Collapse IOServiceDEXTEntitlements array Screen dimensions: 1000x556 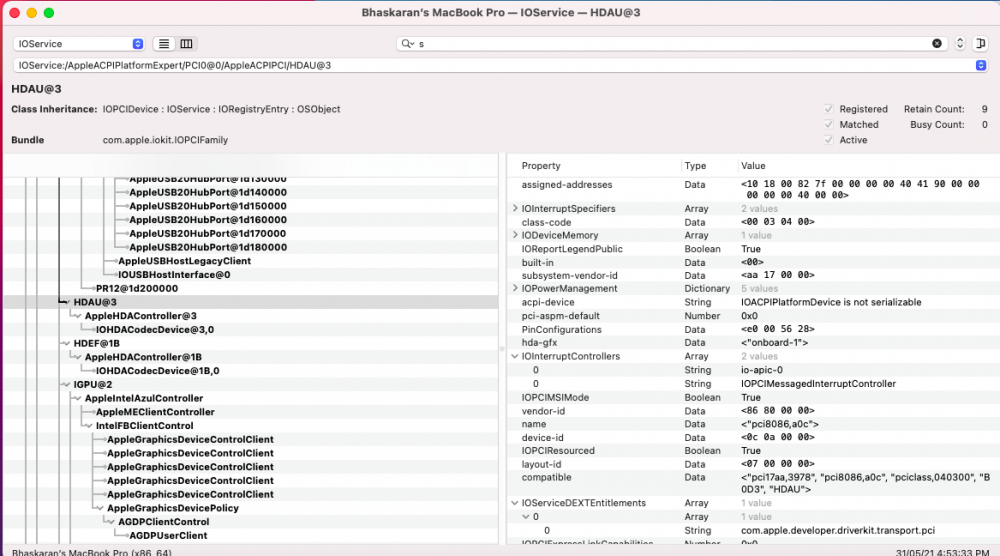point(515,503)
